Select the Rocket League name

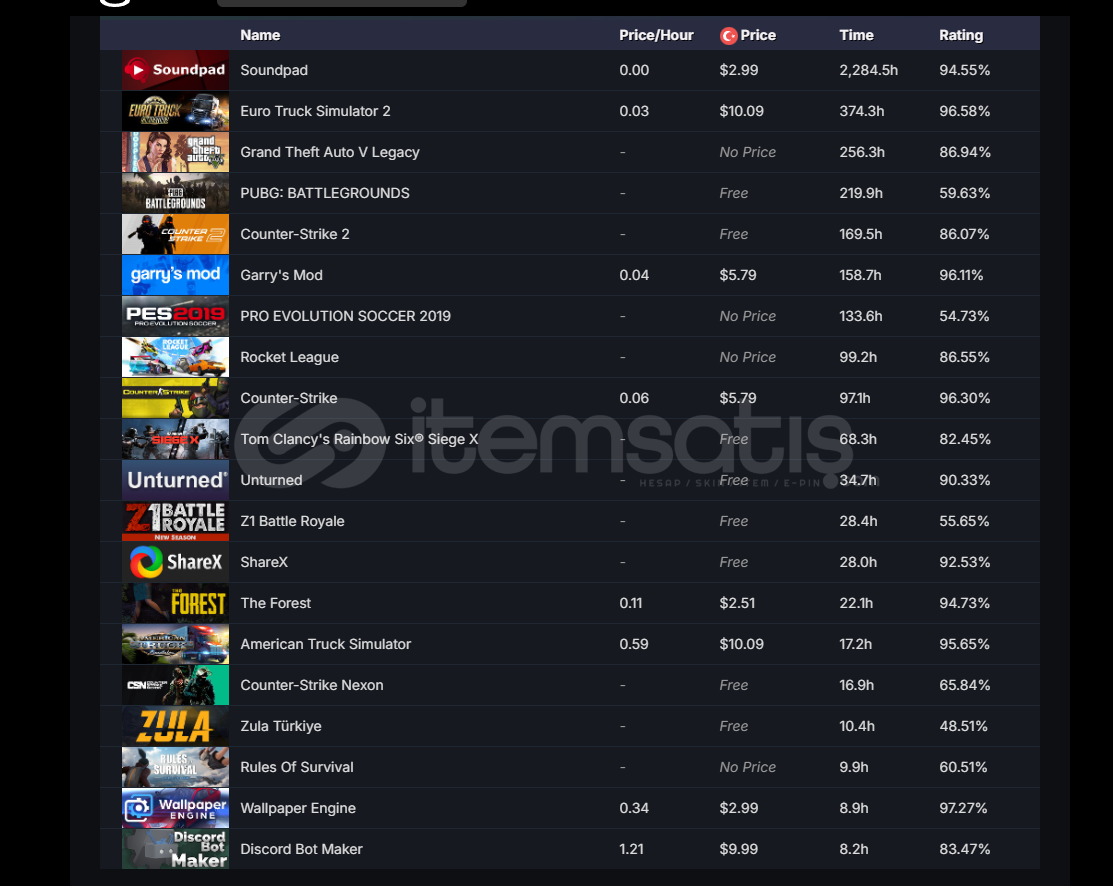[289, 357]
